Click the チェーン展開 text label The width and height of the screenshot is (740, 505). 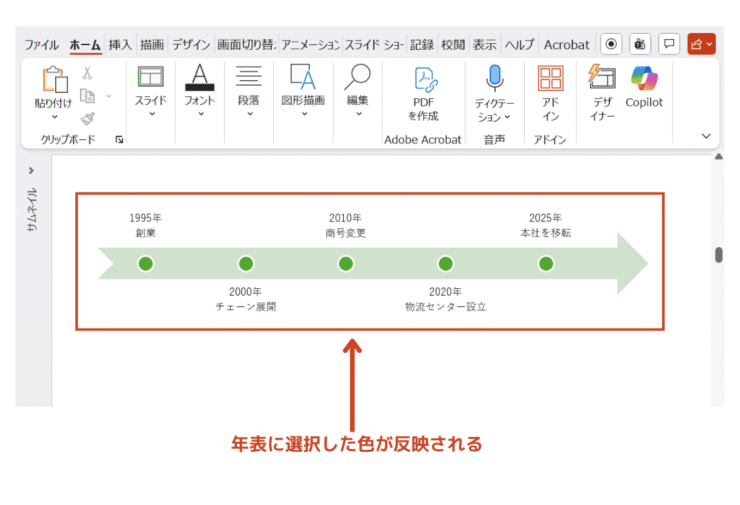246,307
